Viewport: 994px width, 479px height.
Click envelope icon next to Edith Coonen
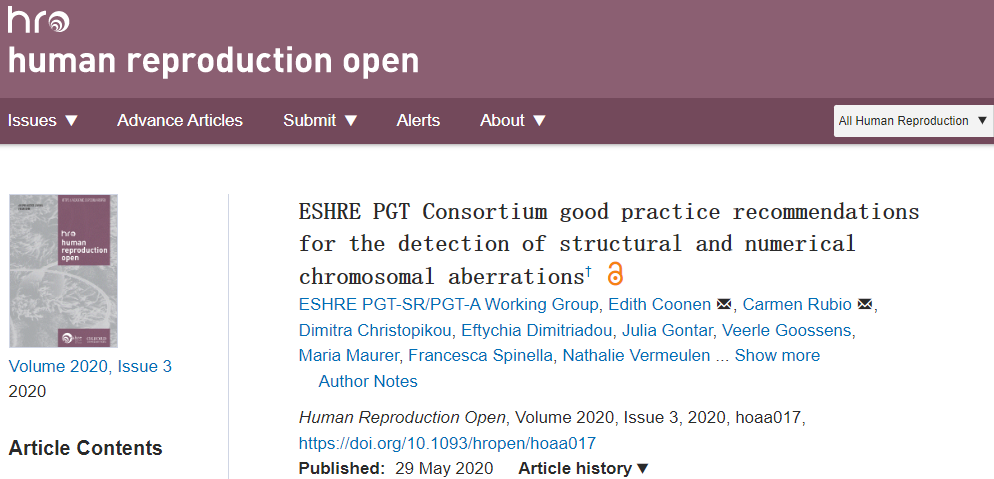pos(724,305)
